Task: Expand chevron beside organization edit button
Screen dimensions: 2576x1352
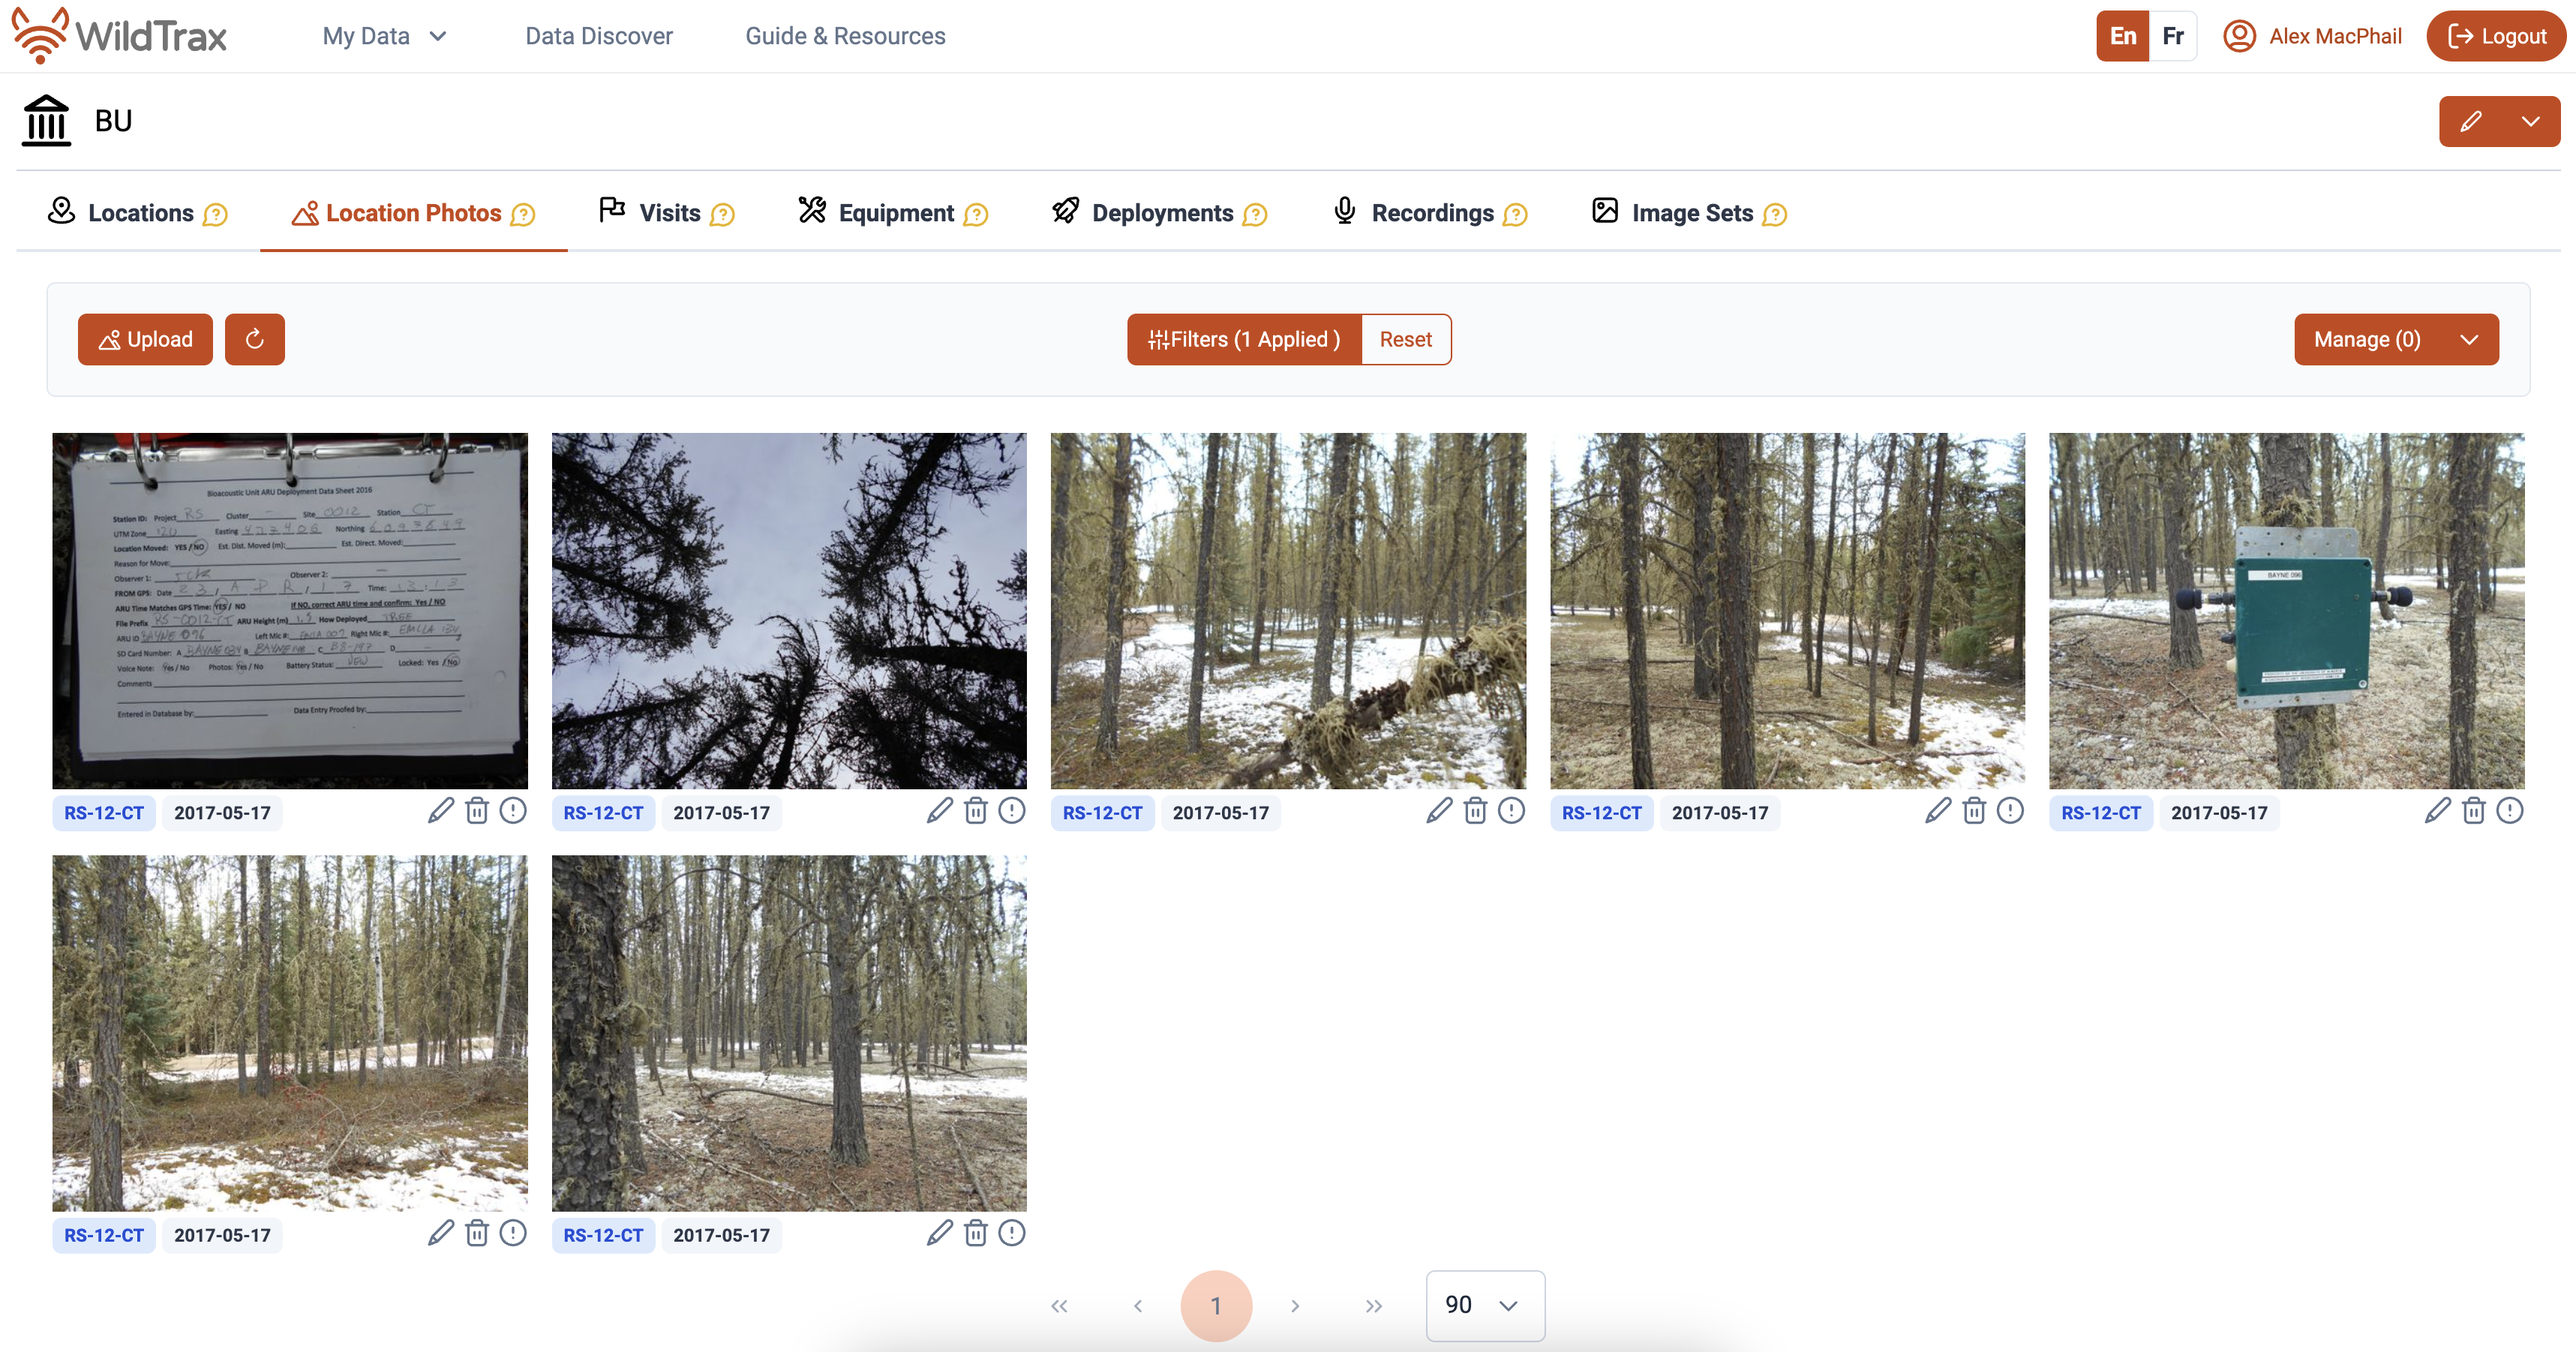Action: pos(2530,122)
